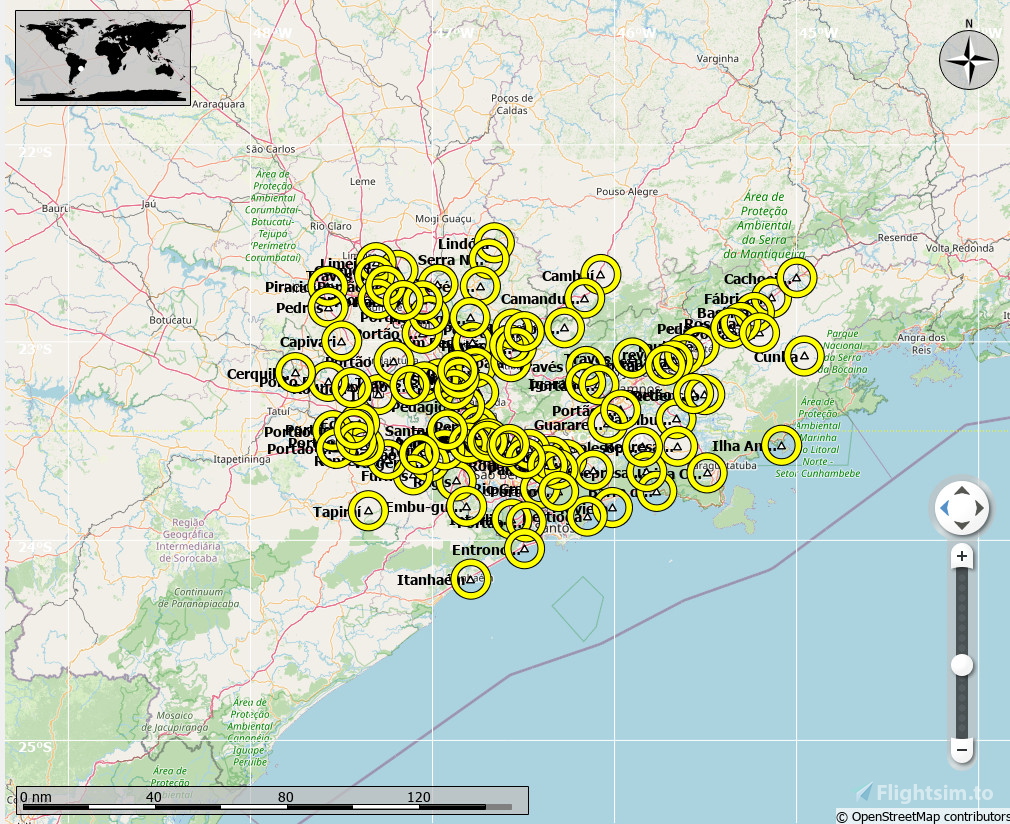Click the Flightsim.to watermark logo
The image size is (1010, 824).
(x=925, y=793)
